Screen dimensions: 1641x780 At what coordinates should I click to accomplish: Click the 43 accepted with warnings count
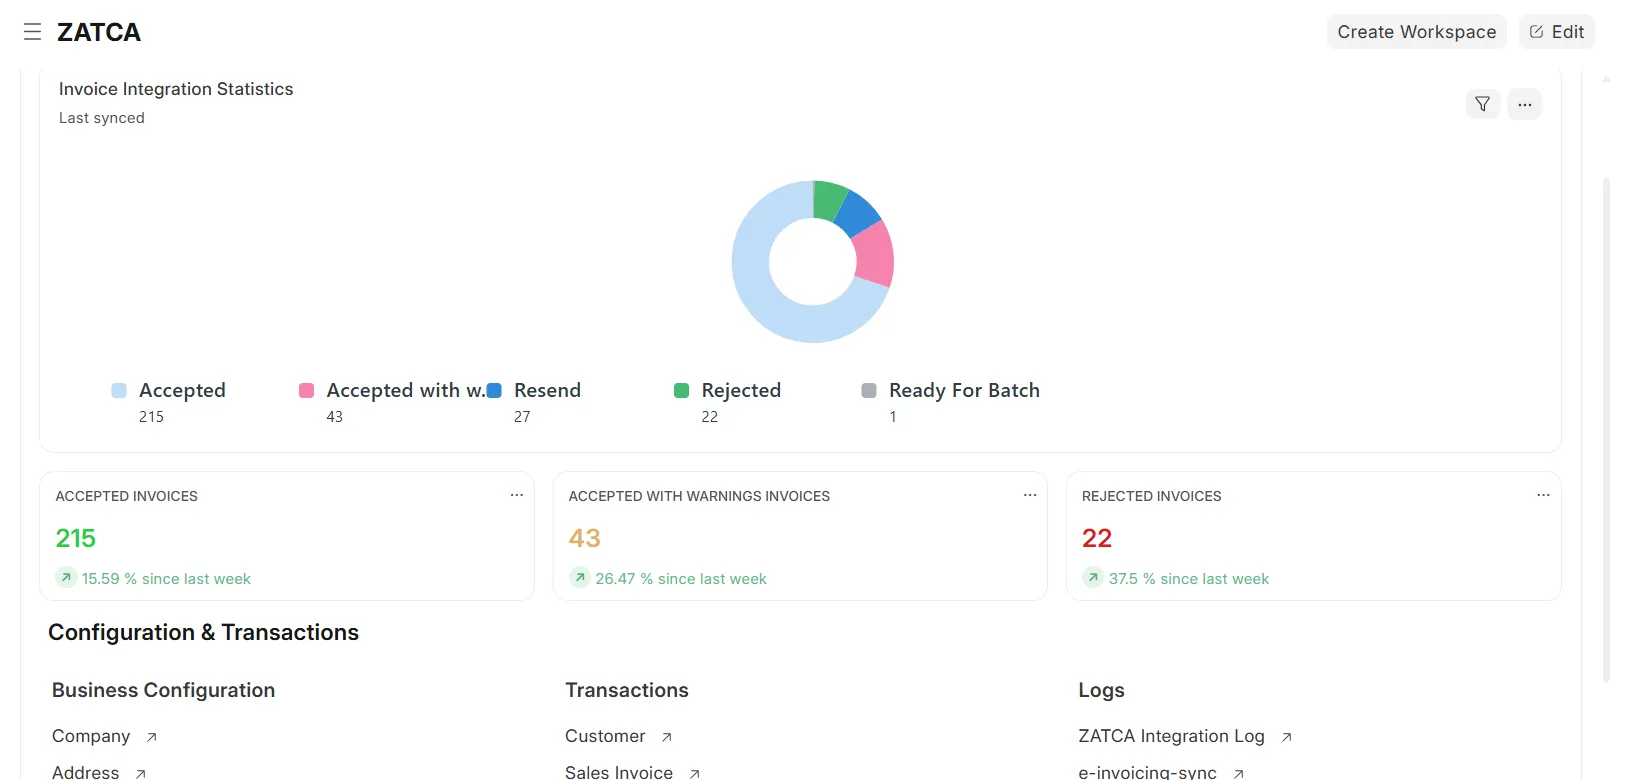[584, 538]
